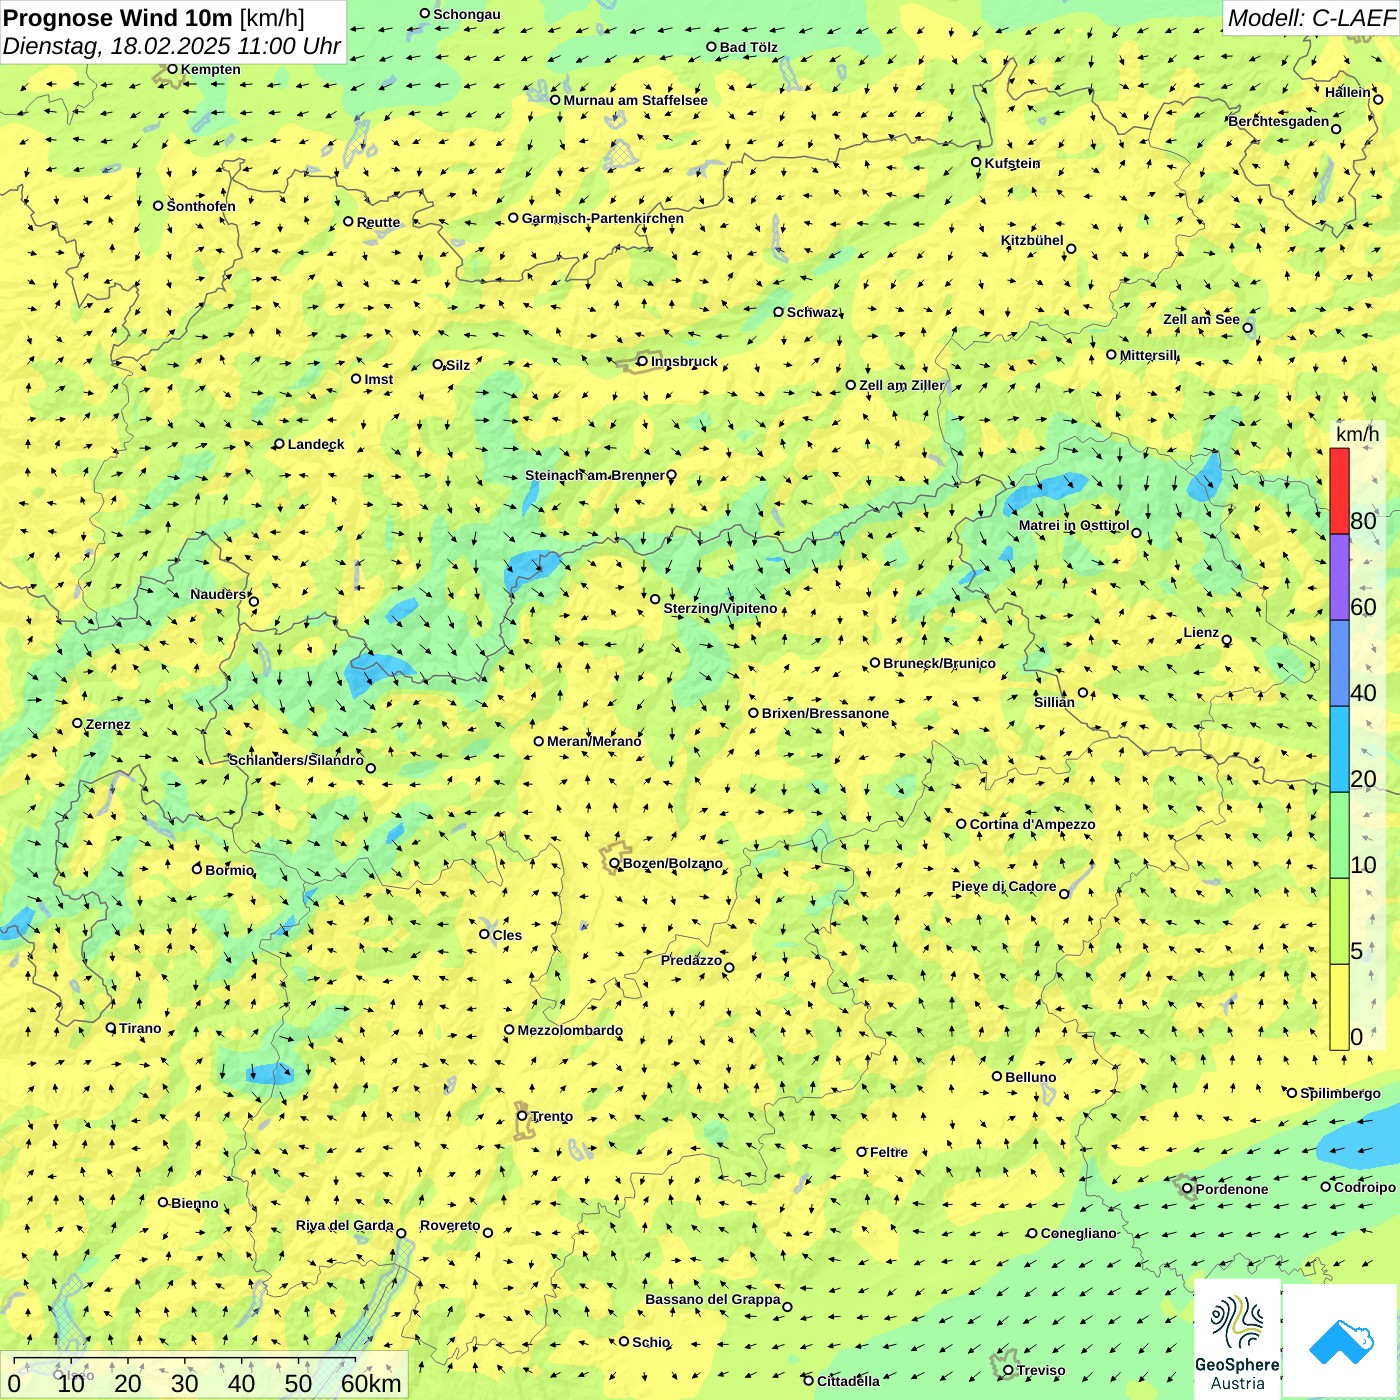The height and width of the screenshot is (1400, 1400).
Task: Click the 'Modell: C-LAEF' label
Action: pyautogui.click(x=1310, y=17)
